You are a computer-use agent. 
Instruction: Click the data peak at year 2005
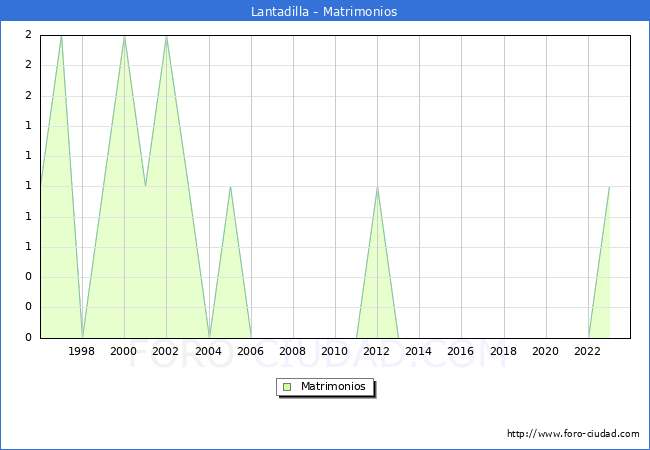tap(230, 187)
